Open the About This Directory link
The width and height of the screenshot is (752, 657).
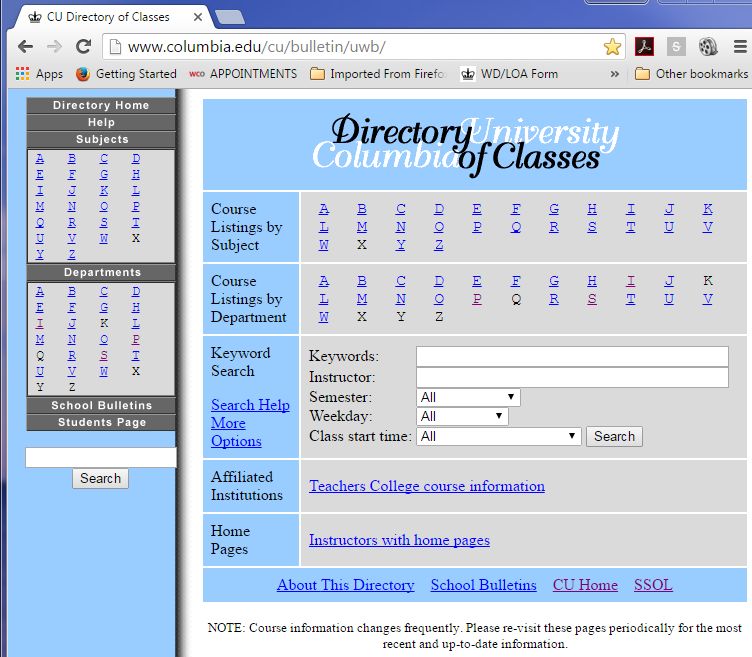345,585
